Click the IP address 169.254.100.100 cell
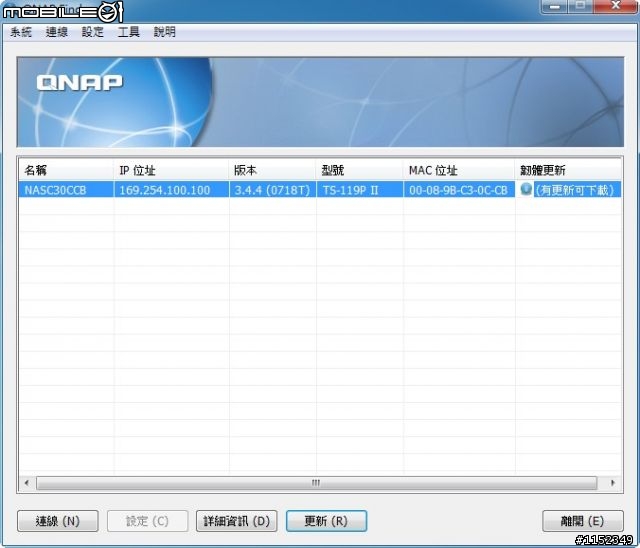 (171, 190)
